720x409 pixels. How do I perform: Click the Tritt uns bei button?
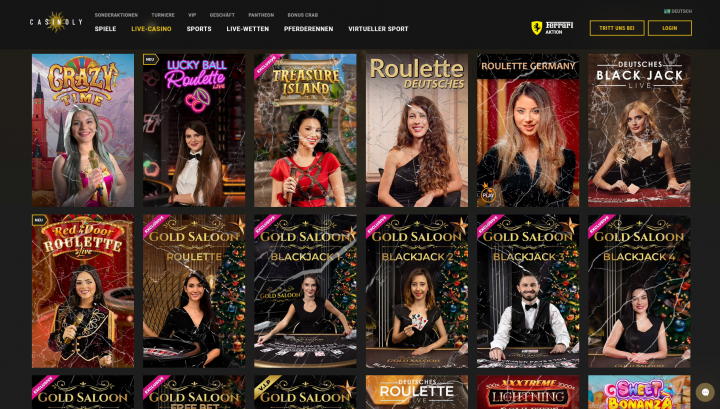coord(617,28)
